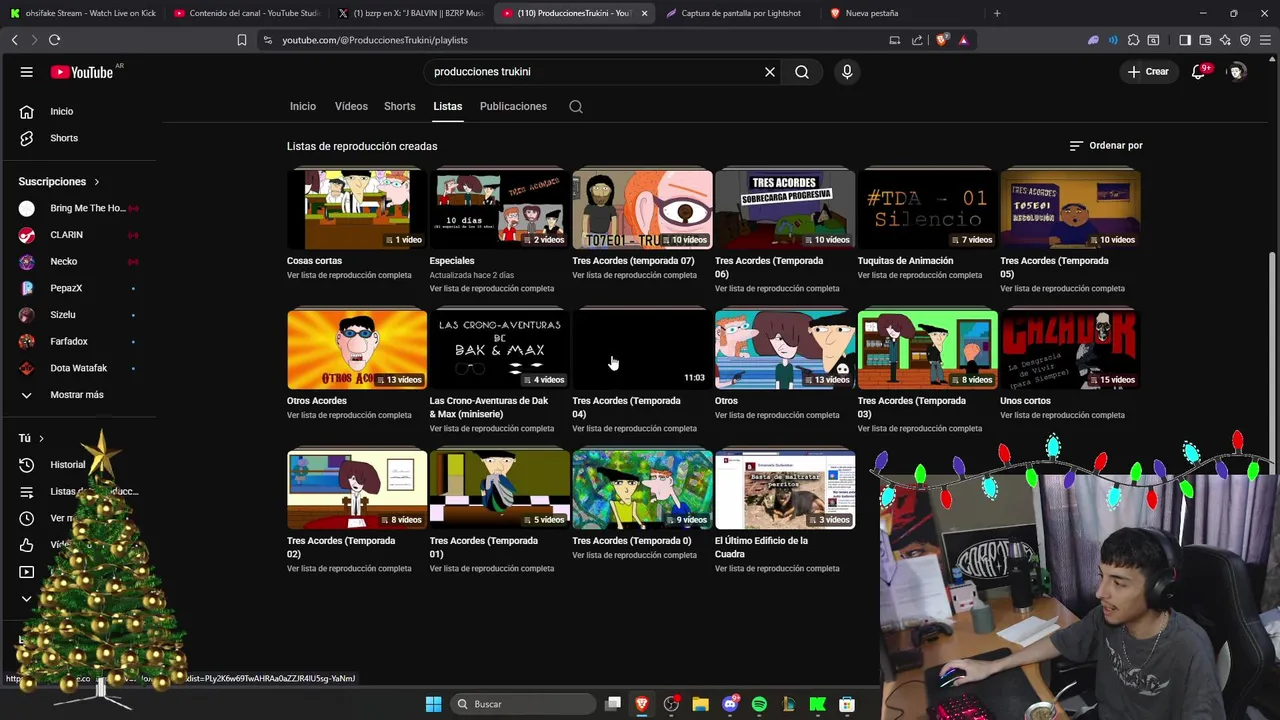Go to the YouTube logo home
This screenshot has width=1280, height=720.
pyautogui.click(x=83, y=72)
